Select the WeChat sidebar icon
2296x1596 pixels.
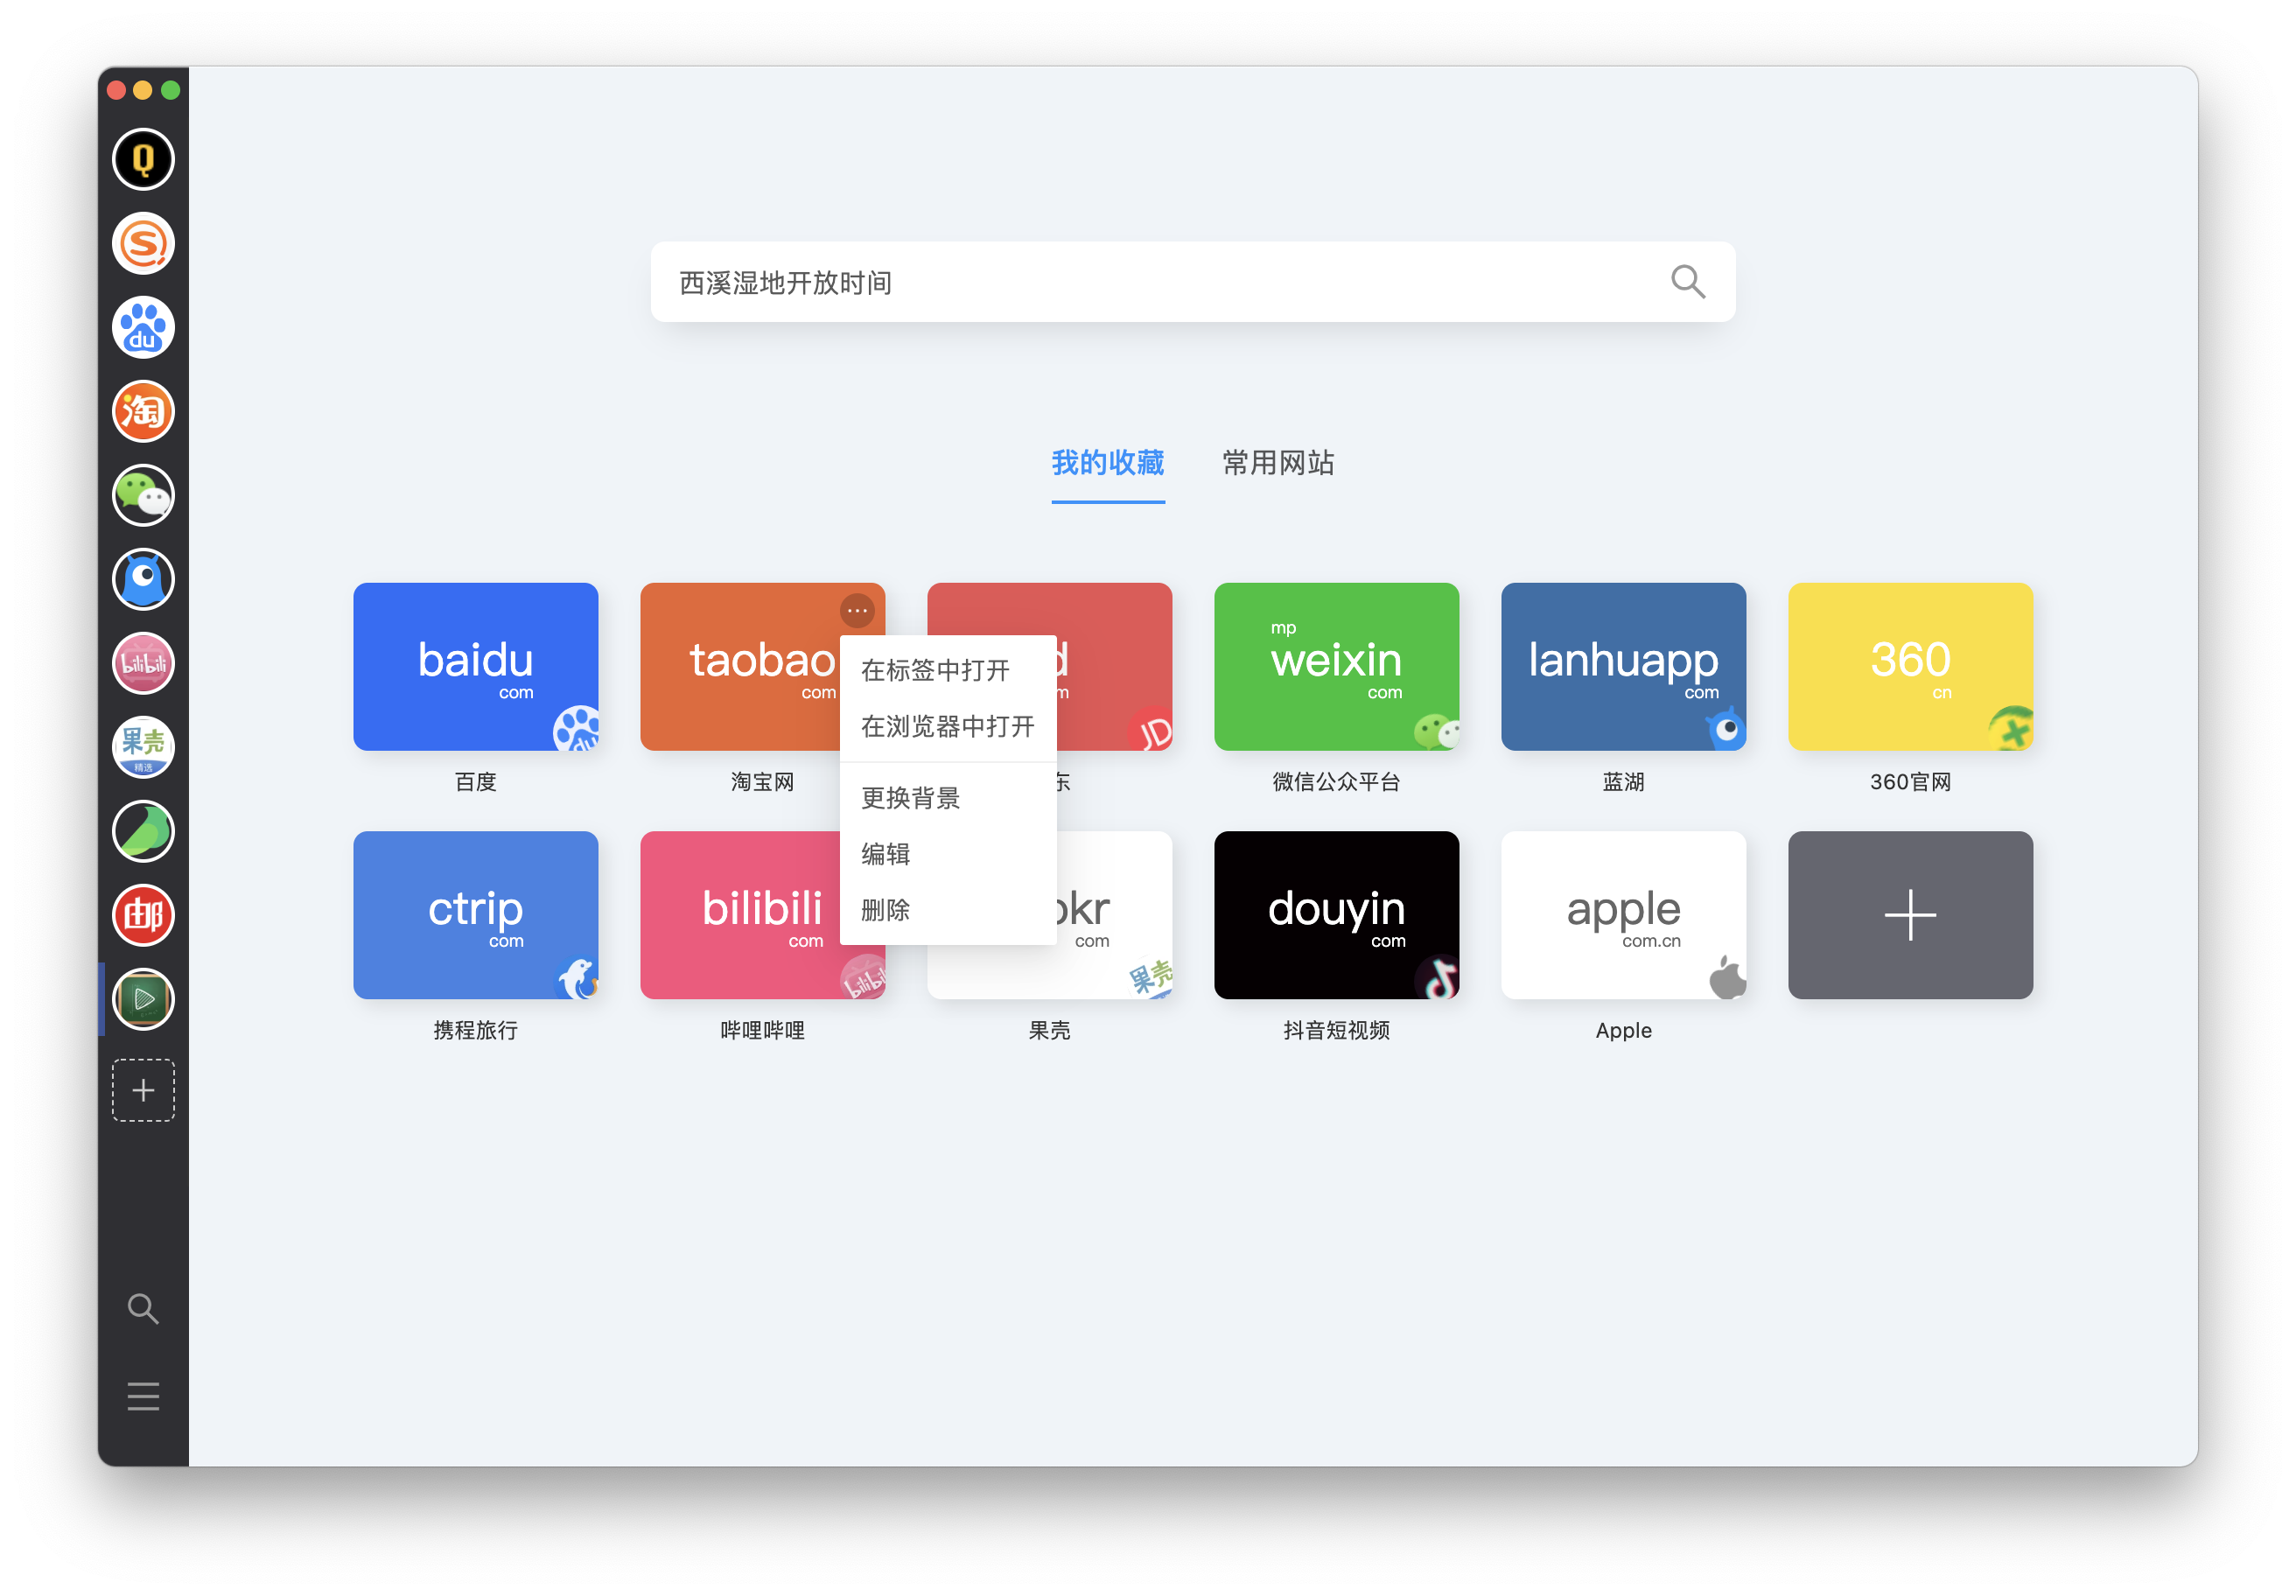click(x=143, y=495)
